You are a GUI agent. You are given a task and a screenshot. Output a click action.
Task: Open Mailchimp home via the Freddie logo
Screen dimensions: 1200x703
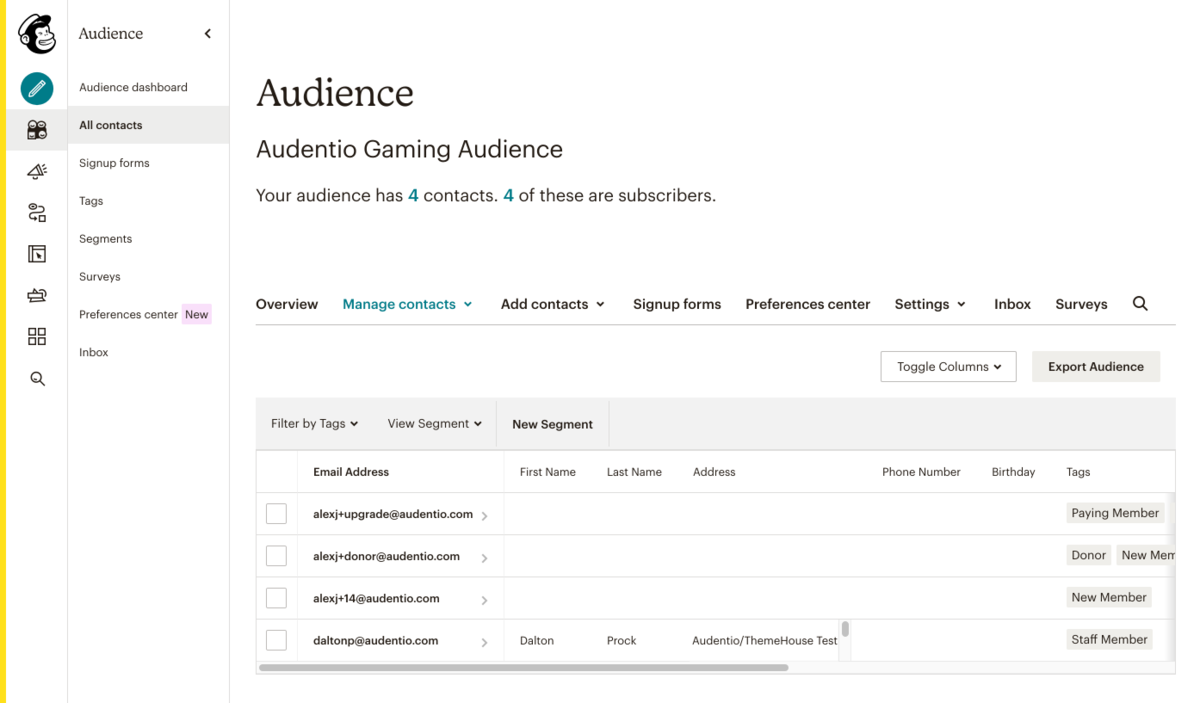click(37, 34)
